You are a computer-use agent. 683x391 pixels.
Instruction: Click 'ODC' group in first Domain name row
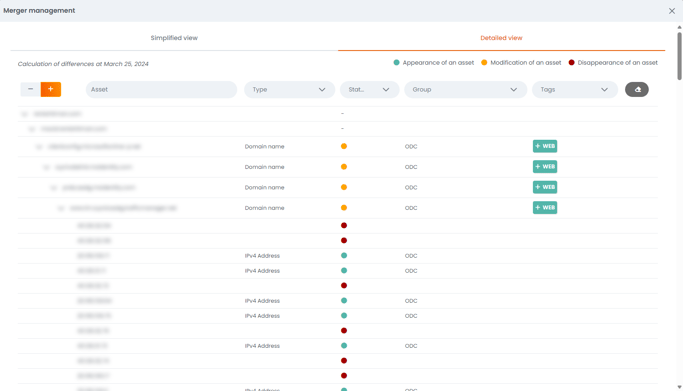(x=411, y=147)
